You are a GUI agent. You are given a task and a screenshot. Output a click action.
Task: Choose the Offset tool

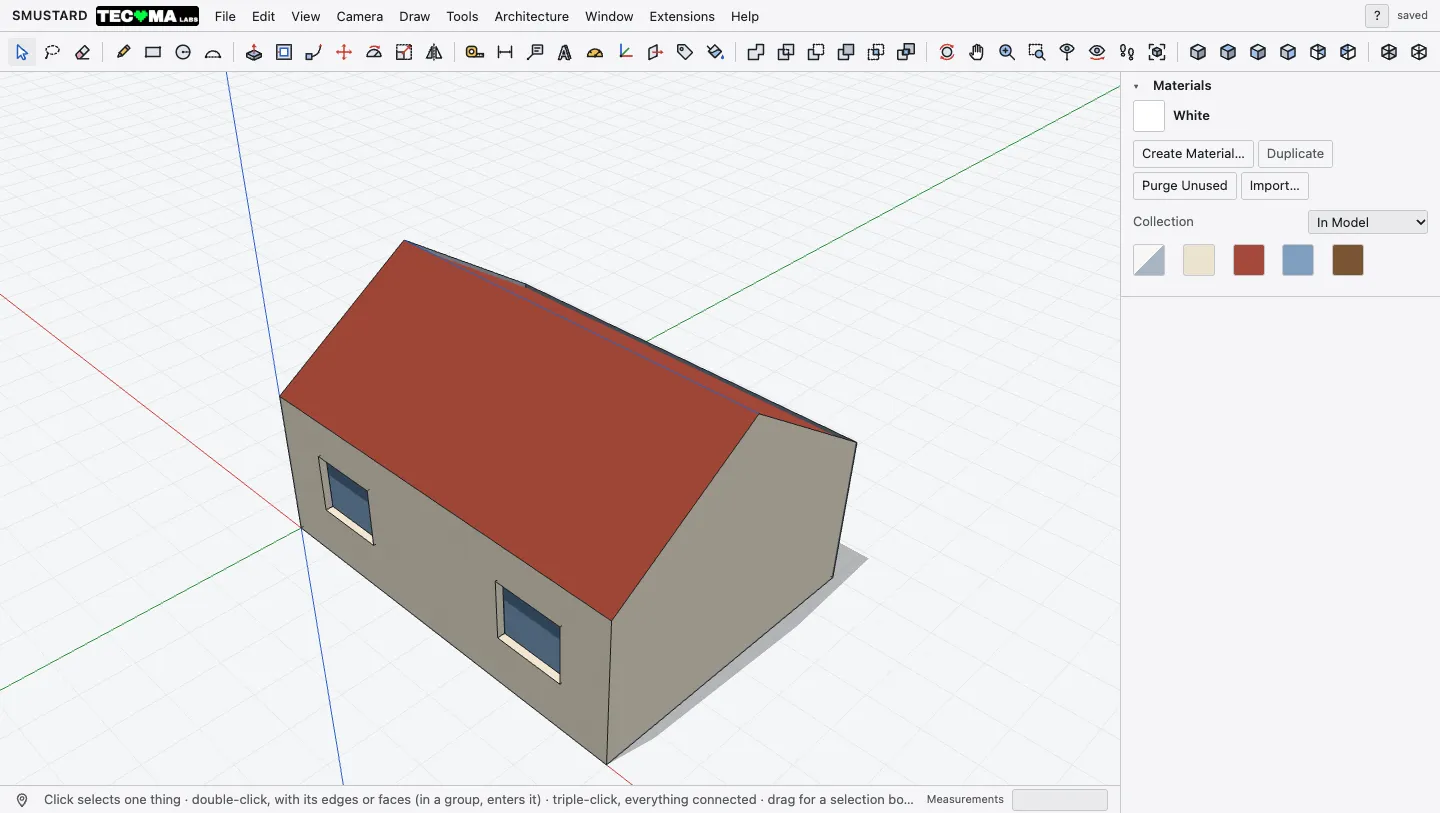[284, 52]
